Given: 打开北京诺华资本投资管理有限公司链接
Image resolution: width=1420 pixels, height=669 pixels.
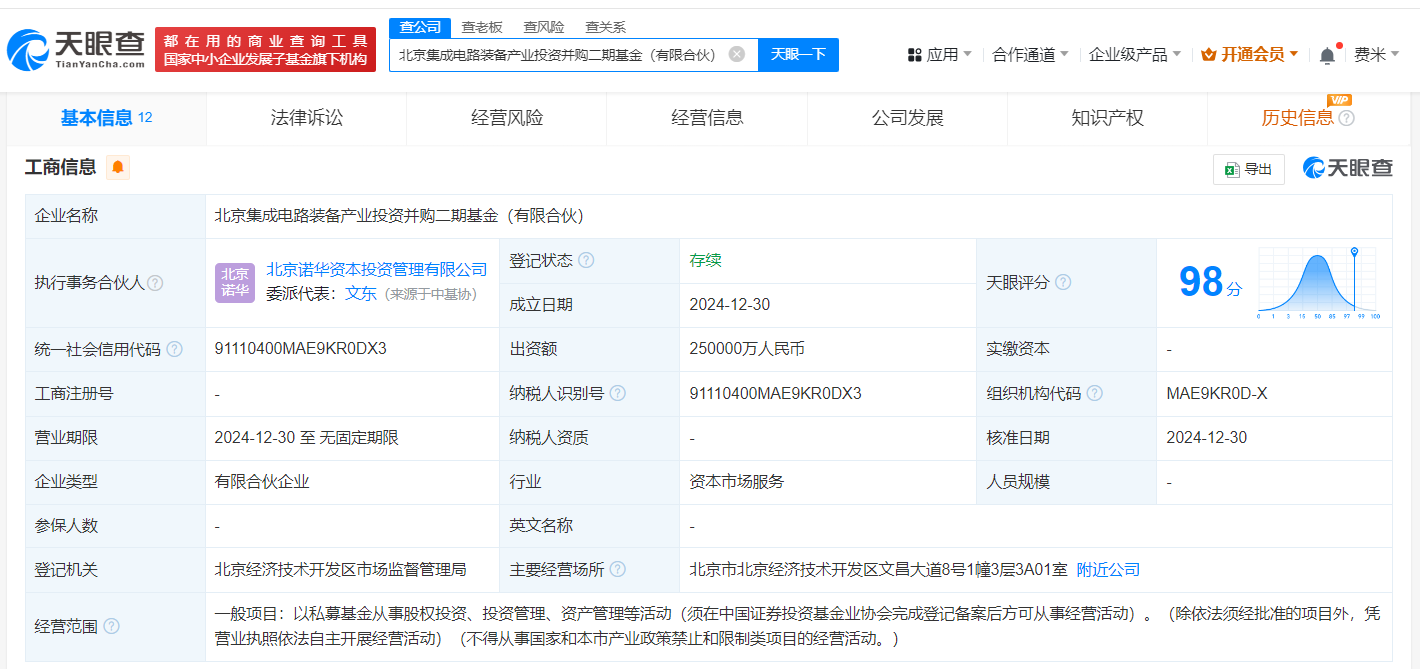Looking at the screenshot, I should [x=378, y=269].
